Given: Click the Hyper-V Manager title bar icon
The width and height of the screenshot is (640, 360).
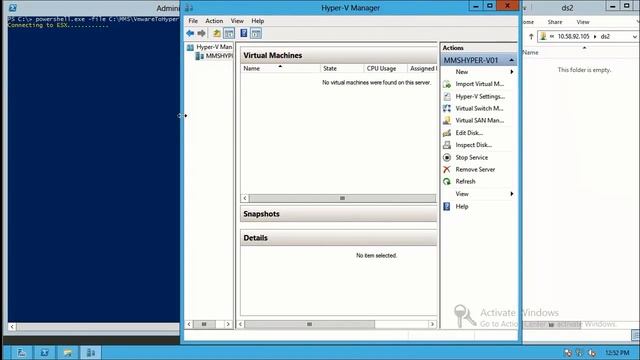Looking at the screenshot, I should (189, 7).
